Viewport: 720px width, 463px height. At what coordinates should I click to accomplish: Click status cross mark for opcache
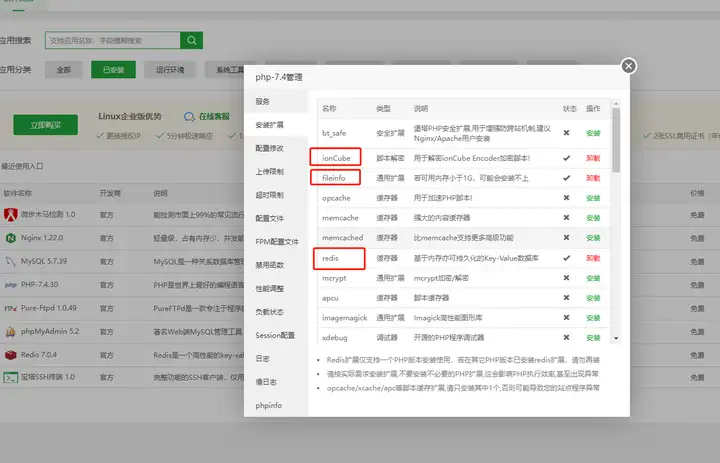(x=567, y=198)
